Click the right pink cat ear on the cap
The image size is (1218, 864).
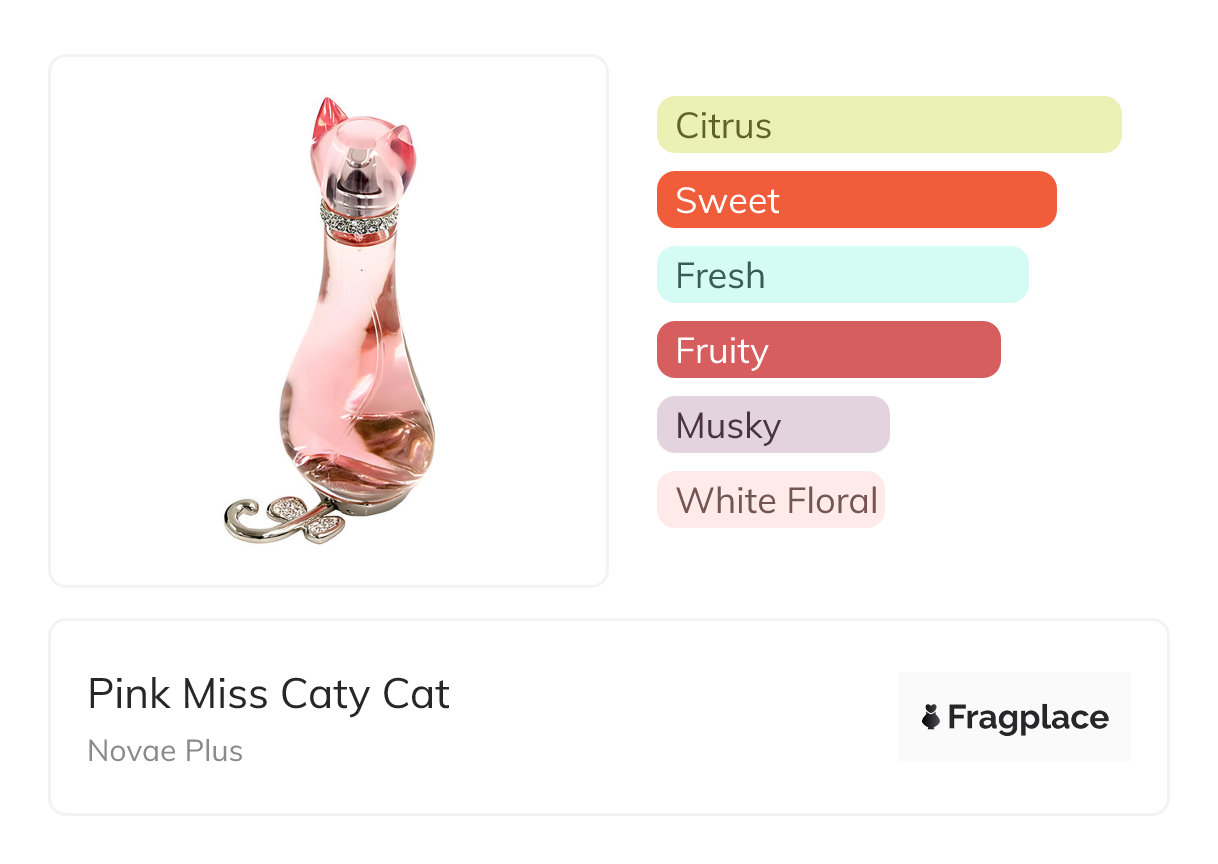(401, 146)
